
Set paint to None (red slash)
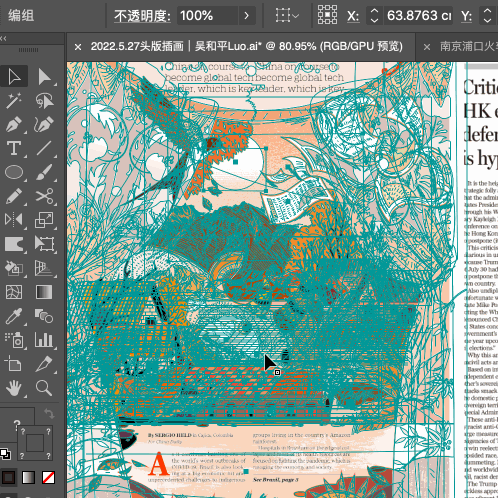tap(49, 477)
